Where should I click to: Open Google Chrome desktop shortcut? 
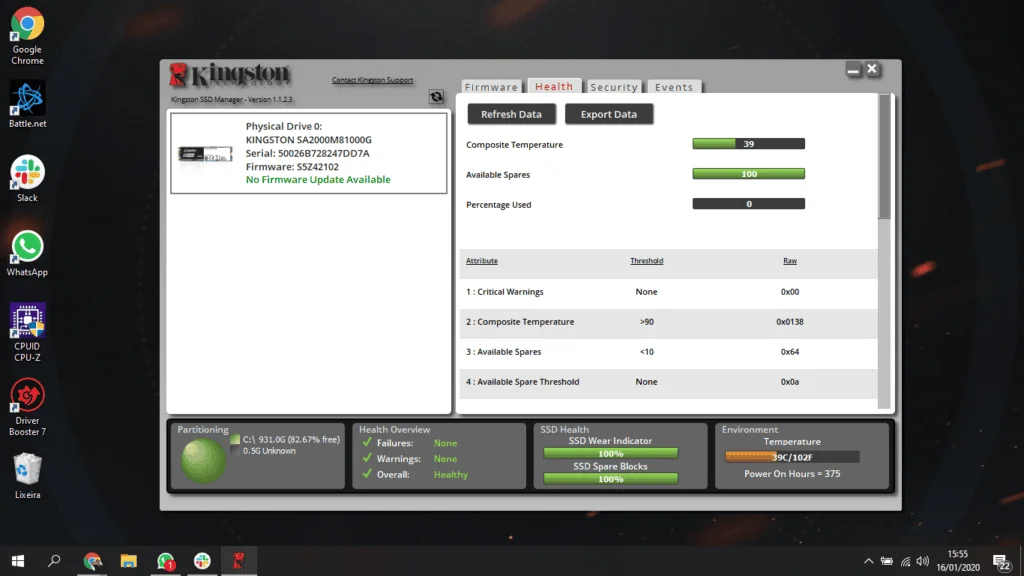pyautogui.click(x=27, y=36)
